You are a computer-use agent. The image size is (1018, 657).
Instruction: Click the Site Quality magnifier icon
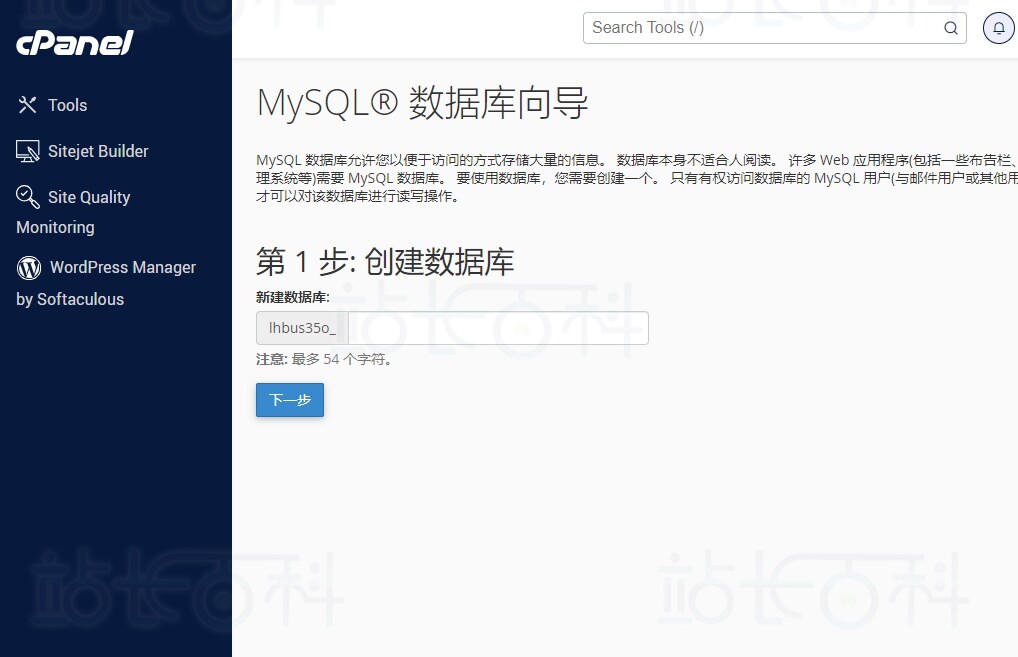27,197
